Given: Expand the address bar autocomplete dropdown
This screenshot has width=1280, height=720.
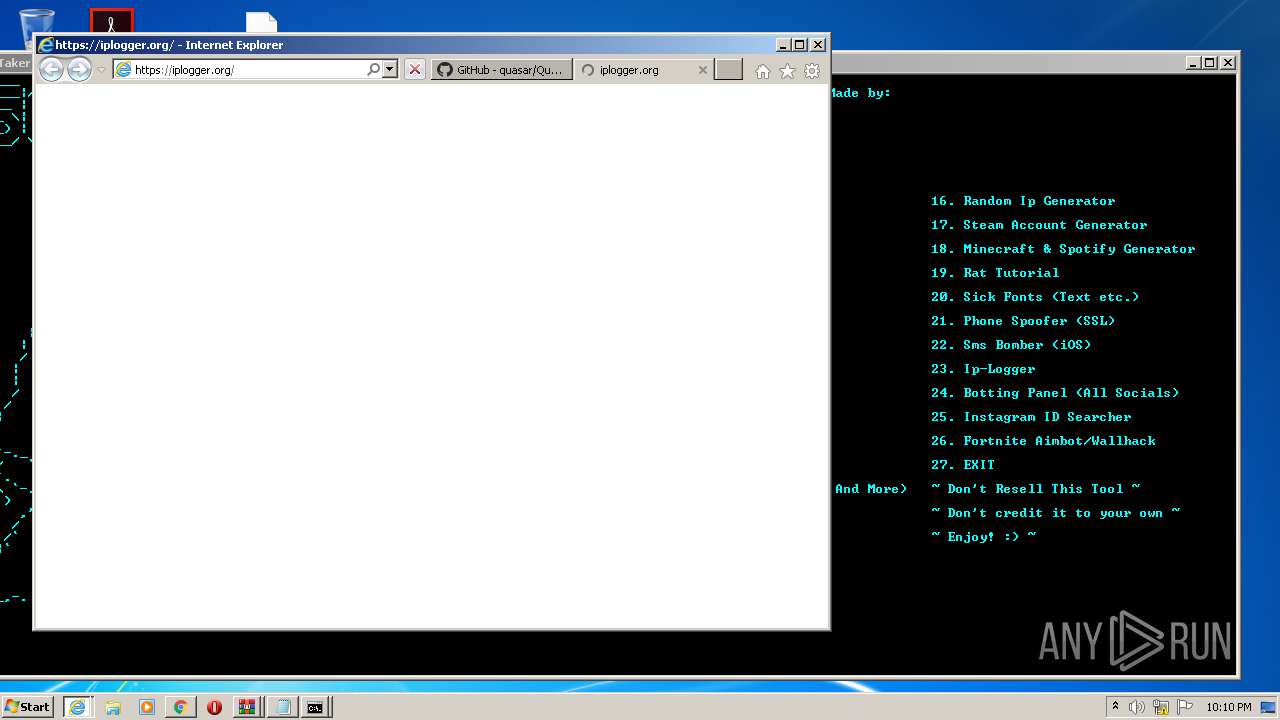Looking at the screenshot, I should tap(390, 70).
